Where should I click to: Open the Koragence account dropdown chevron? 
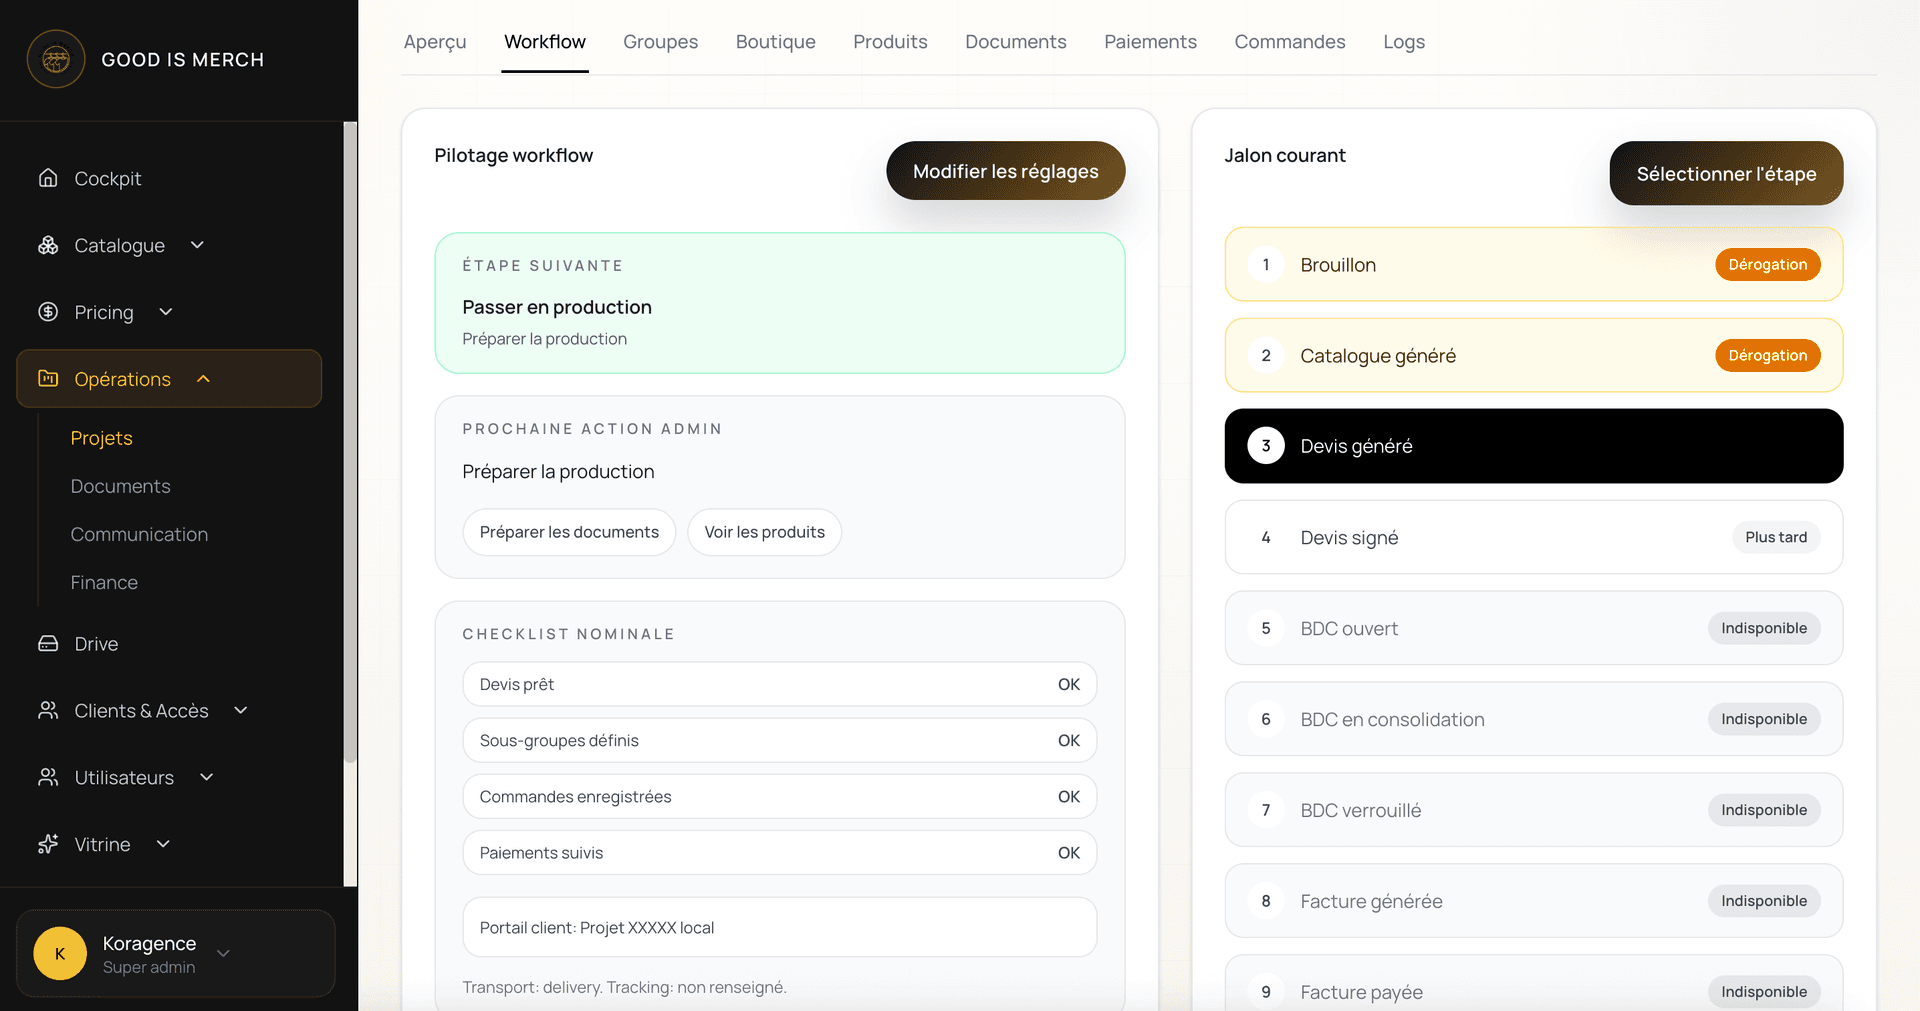tap(224, 953)
